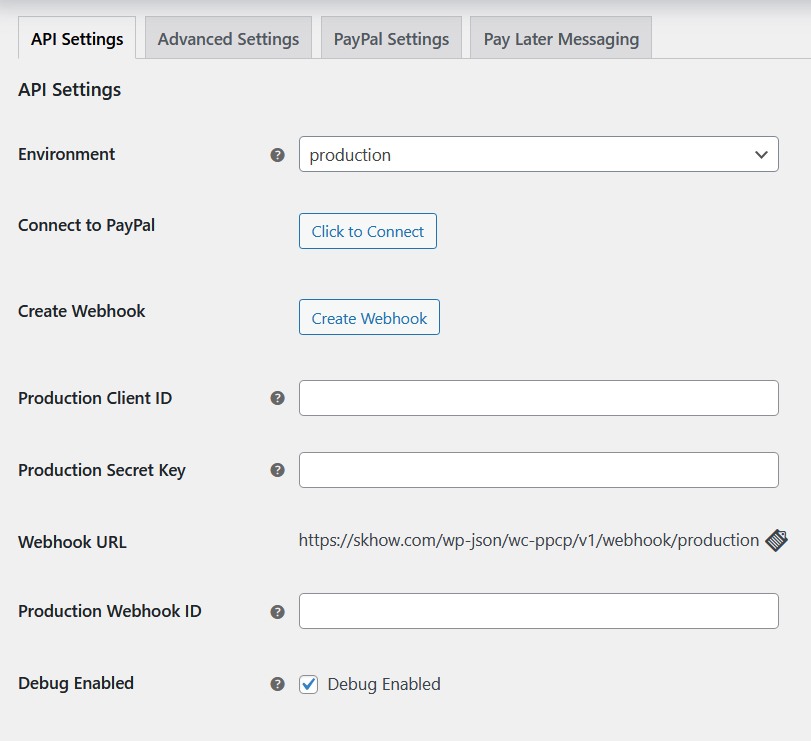Screen dimensions: 811x741
Task: Click the Create Webhook button
Action: (x=369, y=317)
